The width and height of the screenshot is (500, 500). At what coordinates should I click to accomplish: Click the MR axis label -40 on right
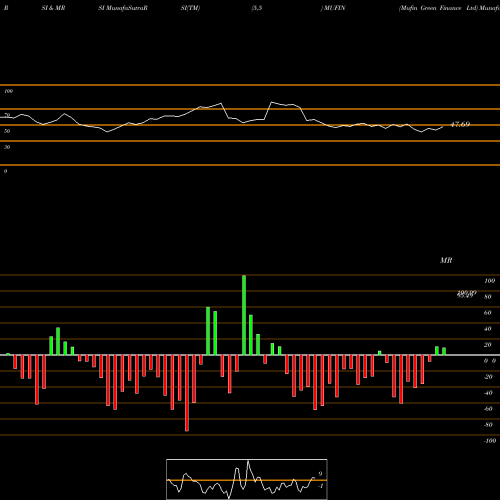pos(488,393)
